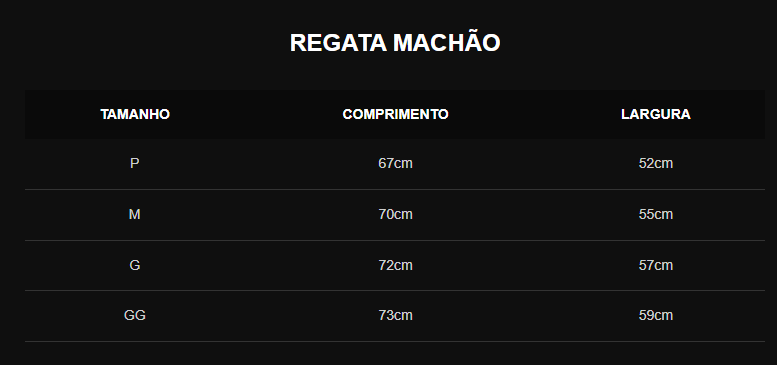Select the 59cm width cell
This screenshot has height=365, width=777.
(x=656, y=315)
